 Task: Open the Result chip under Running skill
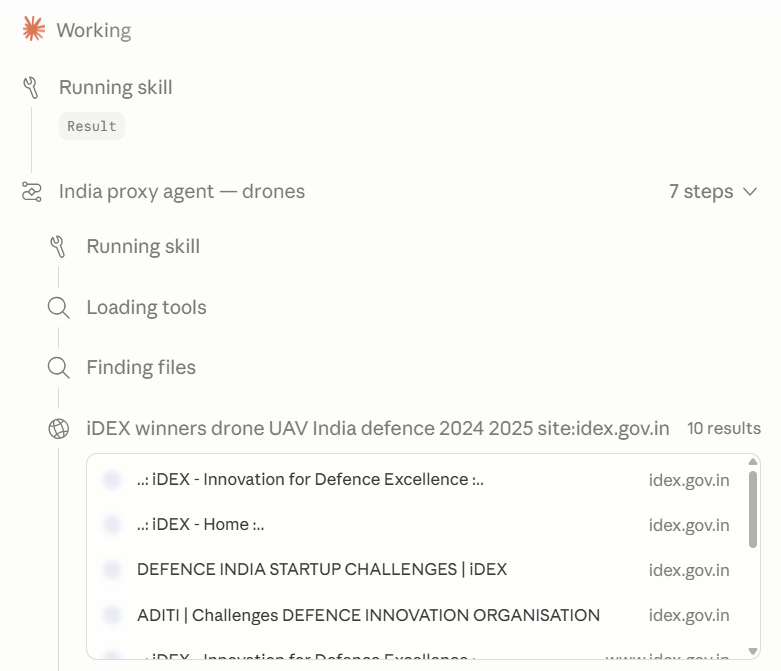(92, 126)
